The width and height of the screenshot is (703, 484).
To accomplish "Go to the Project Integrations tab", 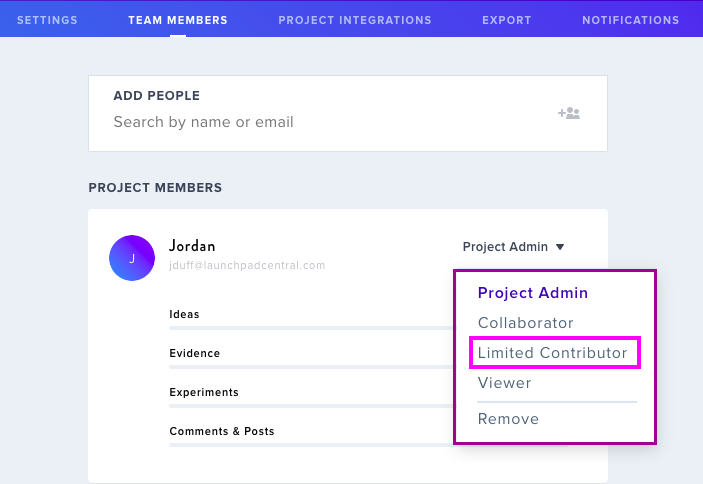I will click(355, 20).
